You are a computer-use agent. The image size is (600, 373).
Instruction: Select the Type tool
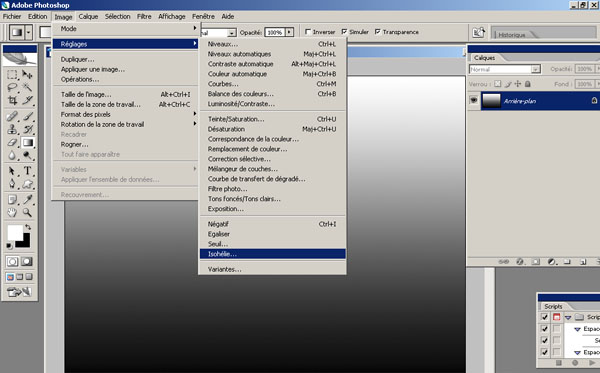pyautogui.click(x=27, y=171)
